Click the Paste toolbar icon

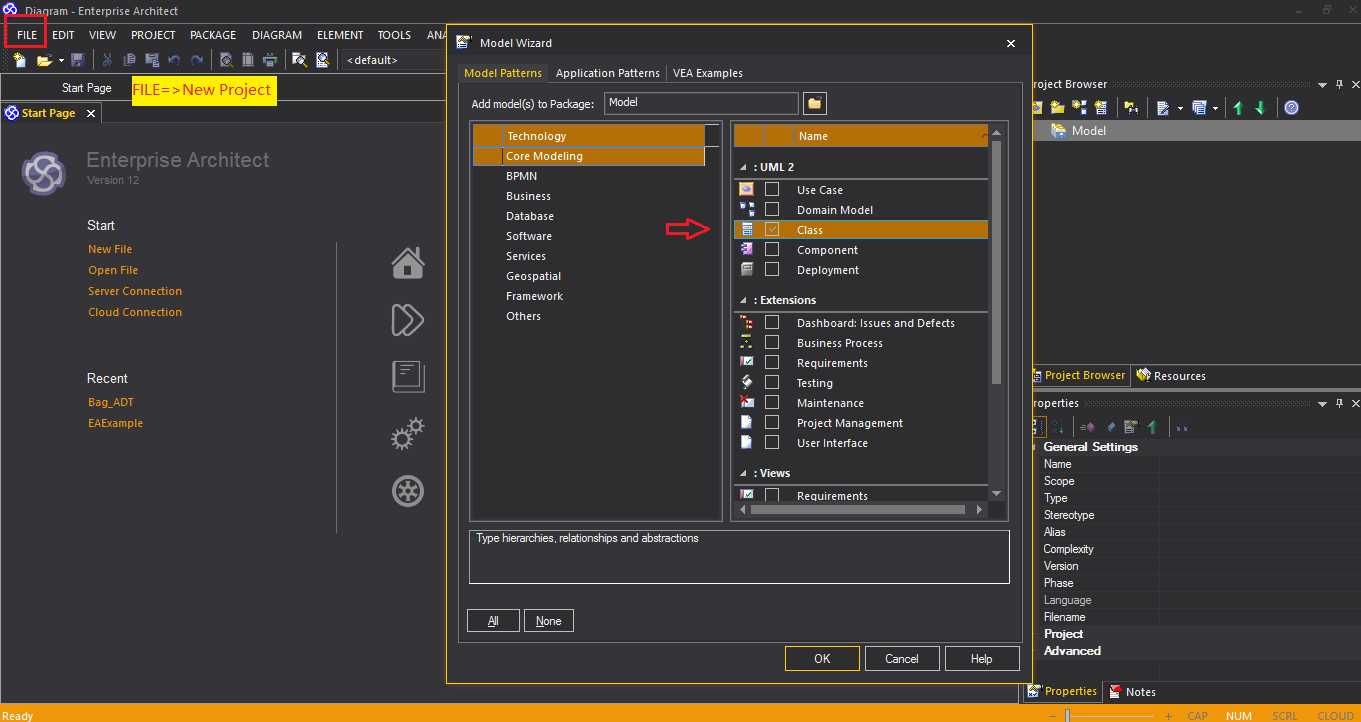[151, 60]
